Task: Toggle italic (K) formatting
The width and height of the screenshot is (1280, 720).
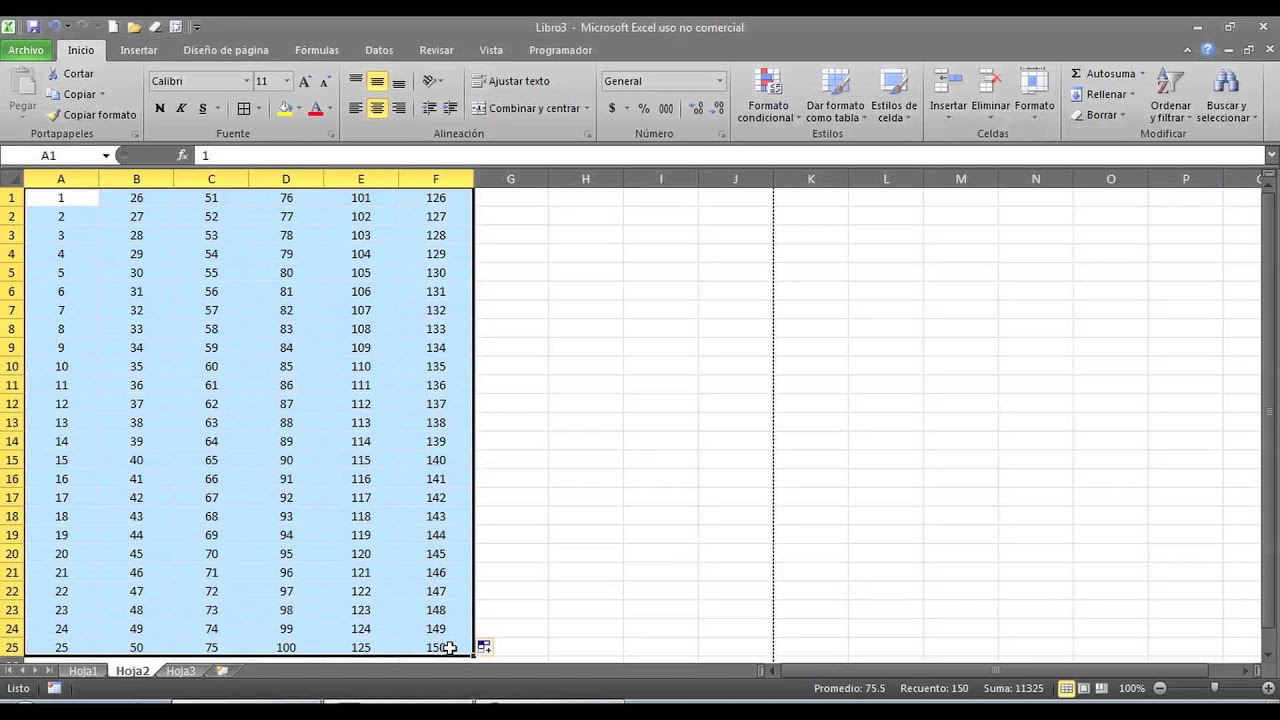Action: (x=181, y=108)
